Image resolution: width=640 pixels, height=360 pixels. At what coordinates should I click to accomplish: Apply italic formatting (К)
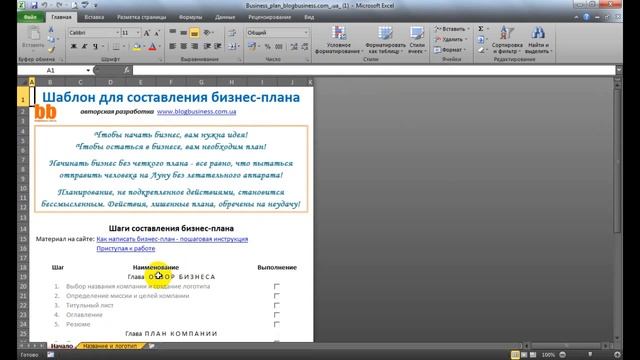click(x=84, y=47)
